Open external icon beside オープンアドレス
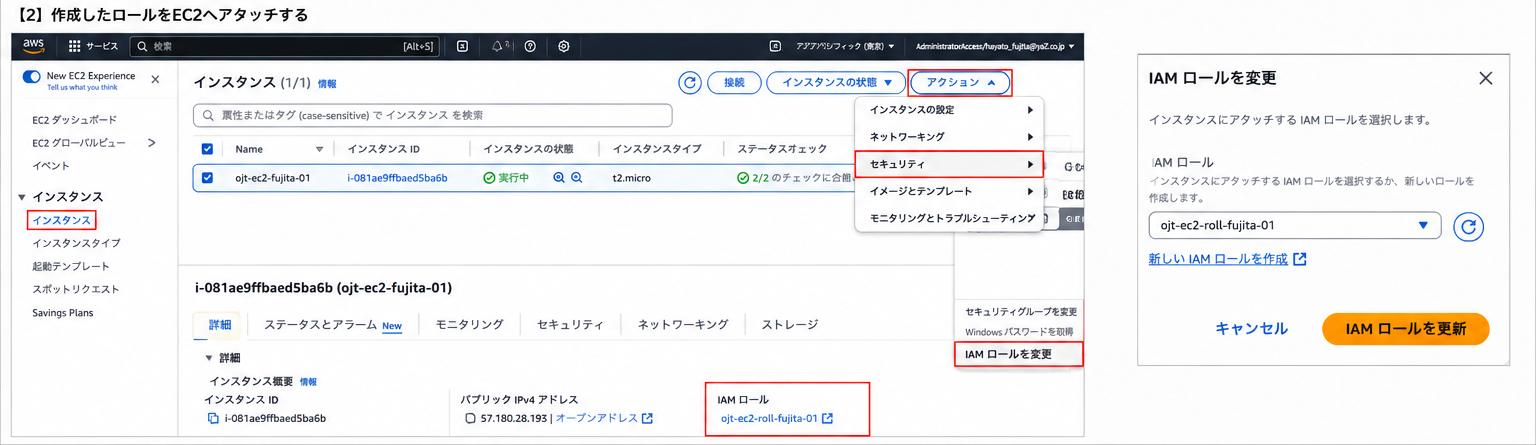The width and height of the screenshot is (1536, 445). 647,418
